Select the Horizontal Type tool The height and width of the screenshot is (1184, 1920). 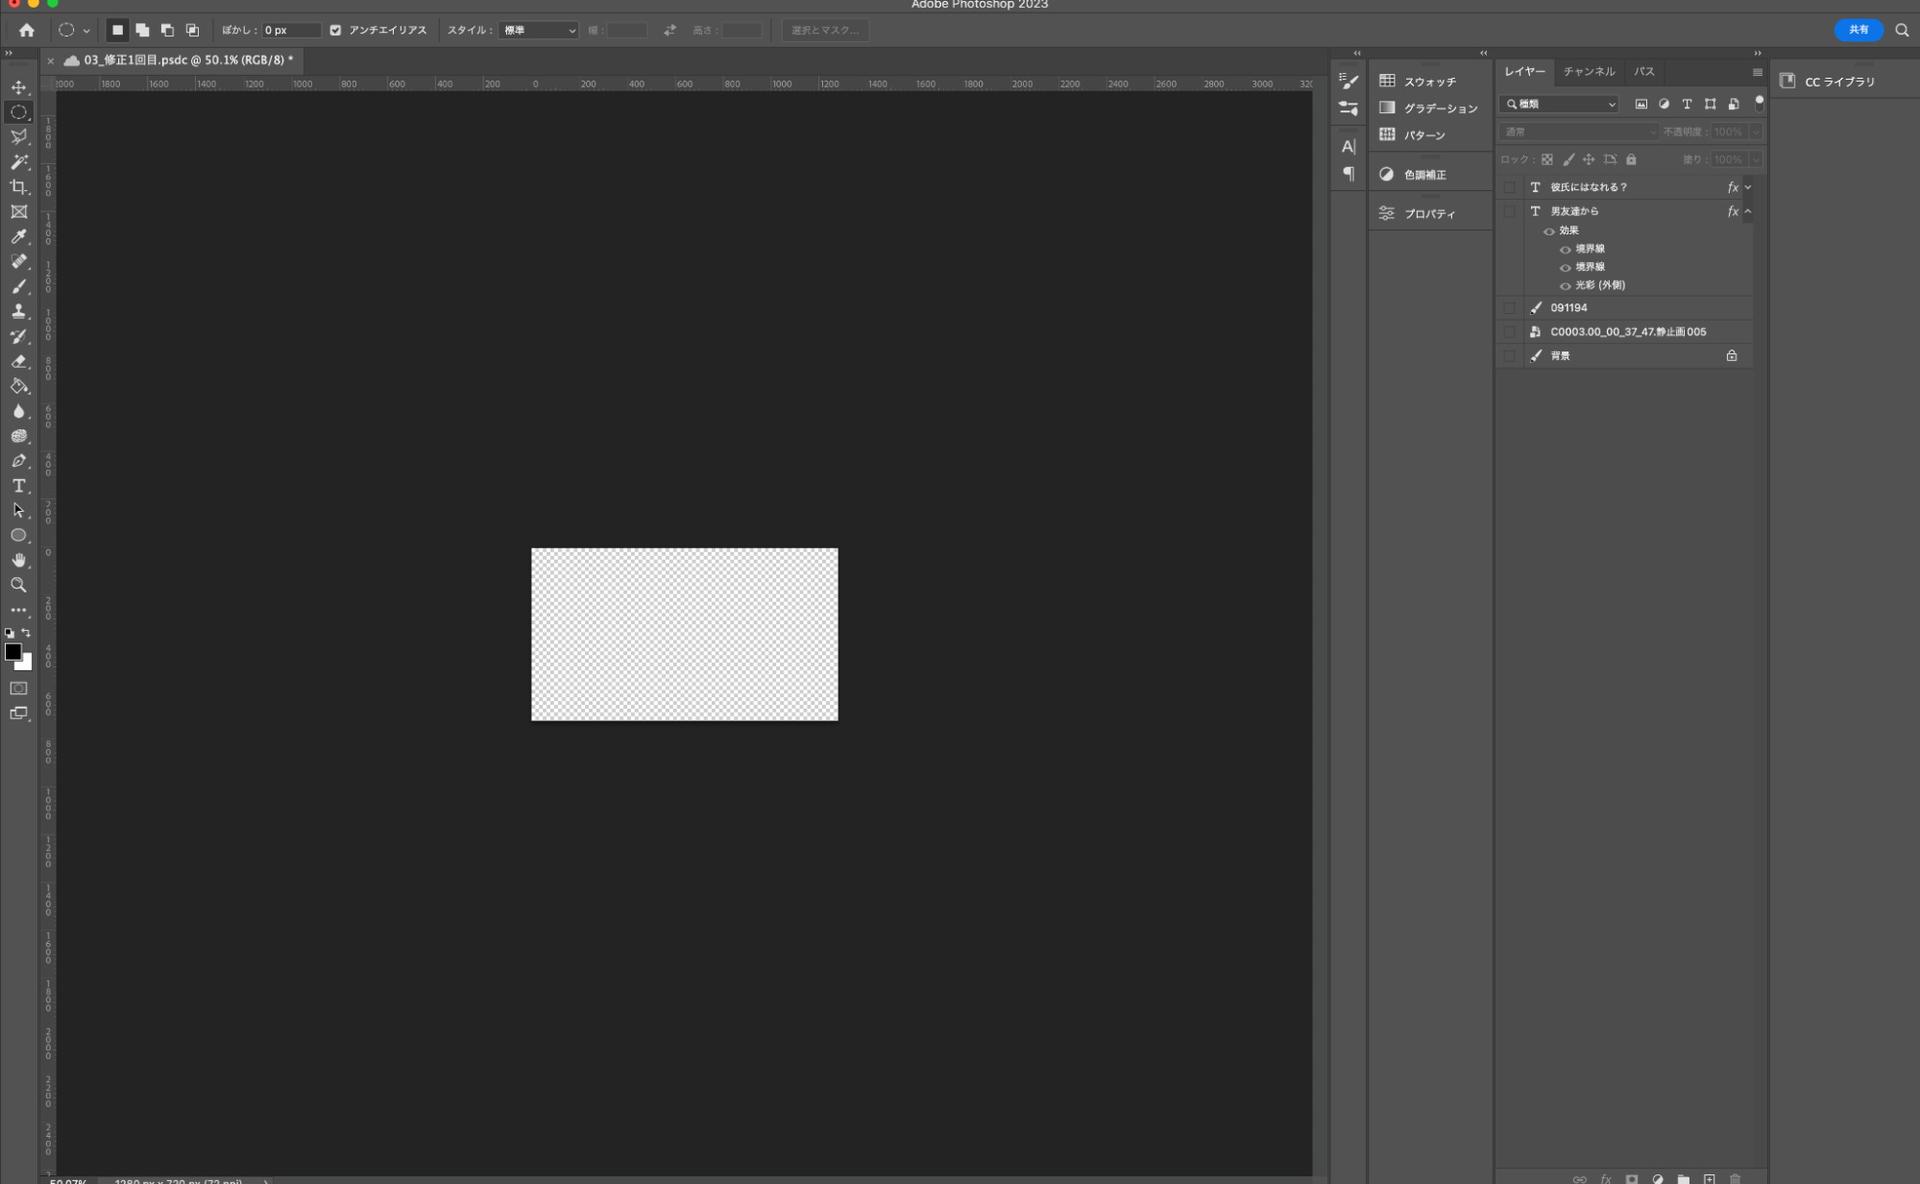click(19, 486)
